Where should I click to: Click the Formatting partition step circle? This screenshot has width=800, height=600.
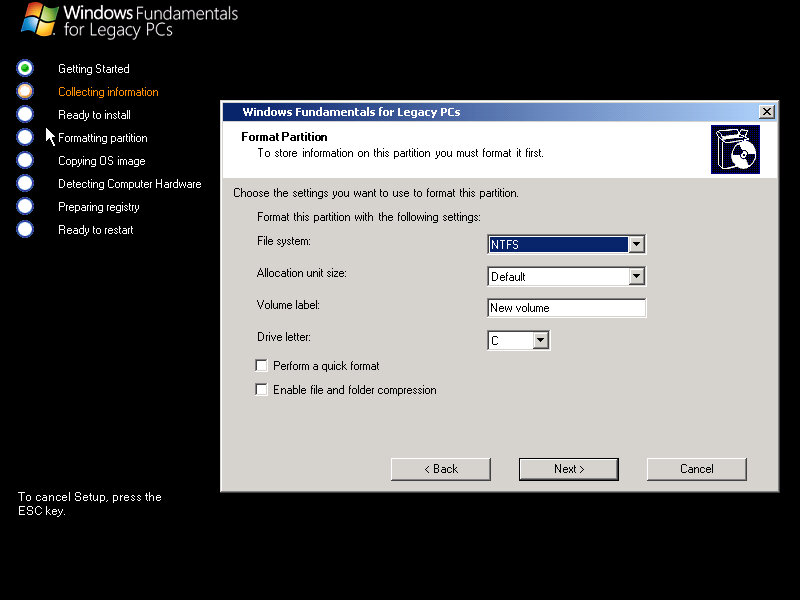(25, 137)
